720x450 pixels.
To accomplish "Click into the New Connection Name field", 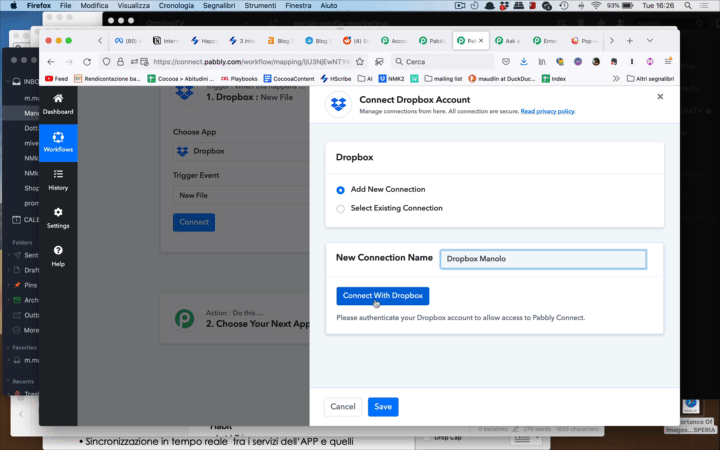I will (543, 259).
